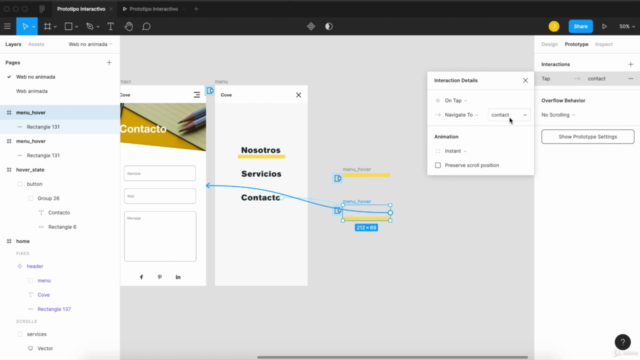Open shape tools dropdown arrow

point(76,27)
